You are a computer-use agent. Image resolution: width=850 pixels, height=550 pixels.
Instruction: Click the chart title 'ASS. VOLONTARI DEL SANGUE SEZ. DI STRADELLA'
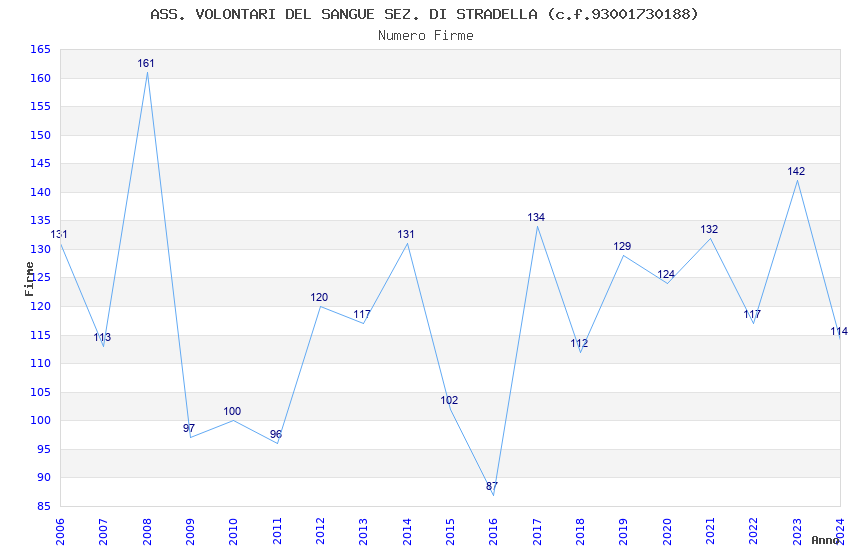[x=344, y=14]
